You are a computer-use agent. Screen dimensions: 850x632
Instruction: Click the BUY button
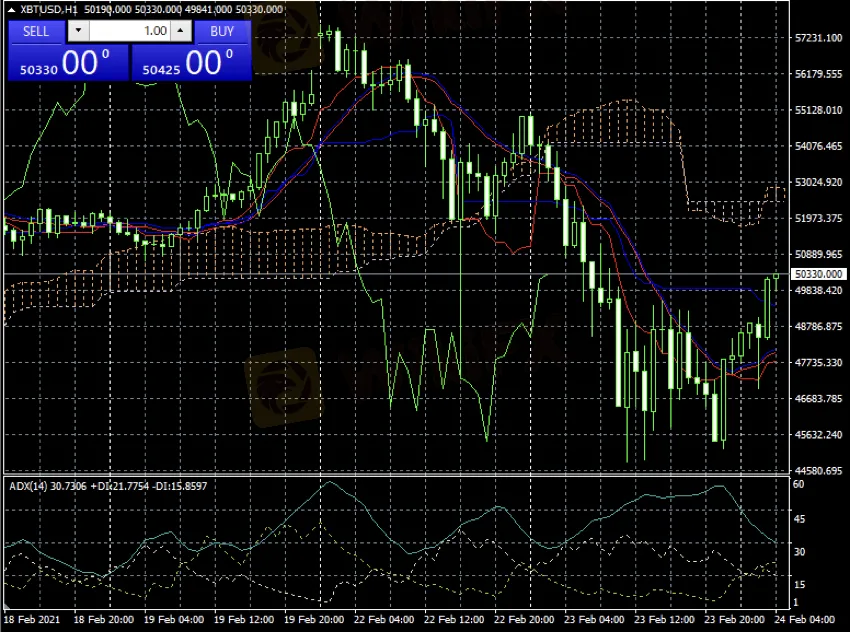222,31
